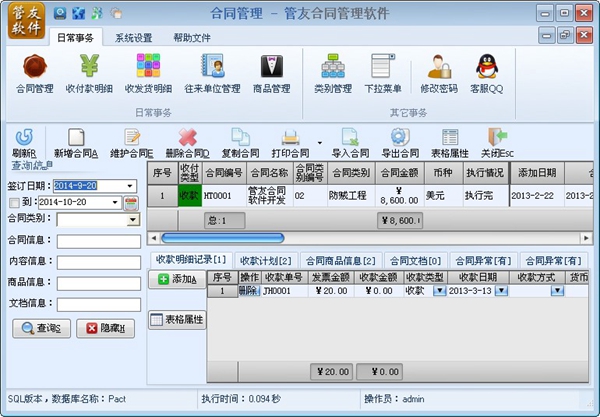
Task: Open the 合同类别 combo box arrow
Action: 133,220
